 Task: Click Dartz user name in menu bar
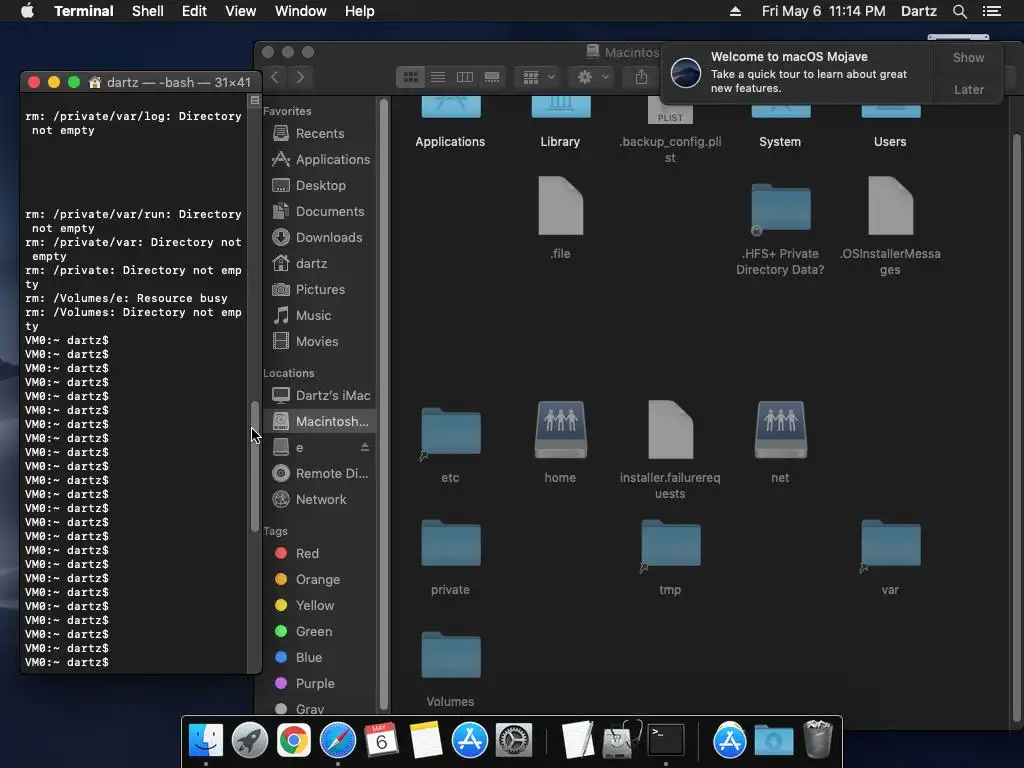coord(918,11)
